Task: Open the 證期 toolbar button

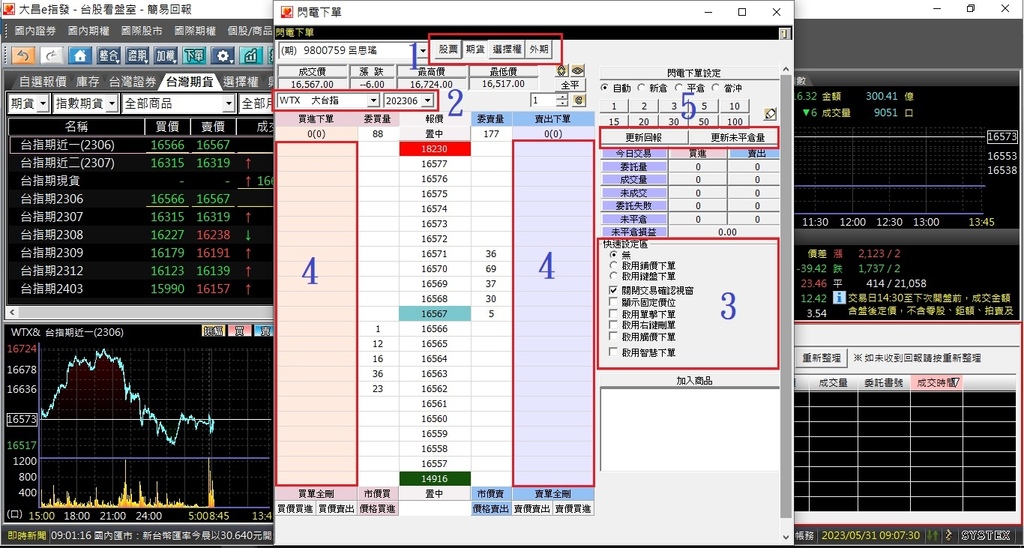Action: tap(137, 56)
